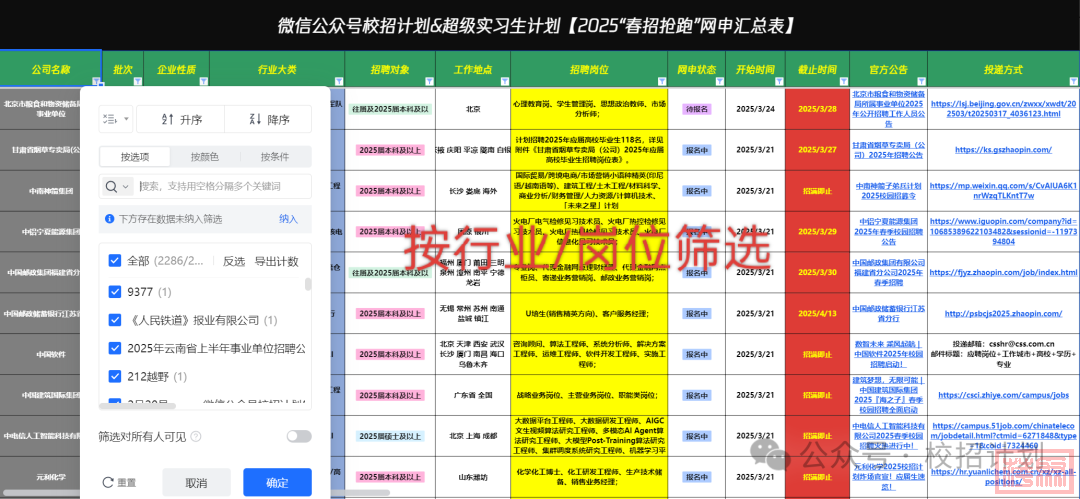Image resolution: width=1080 pixels, height=499 pixels.
Task: Open filter icon on 公司名称 column header
Action: coord(96,81)
